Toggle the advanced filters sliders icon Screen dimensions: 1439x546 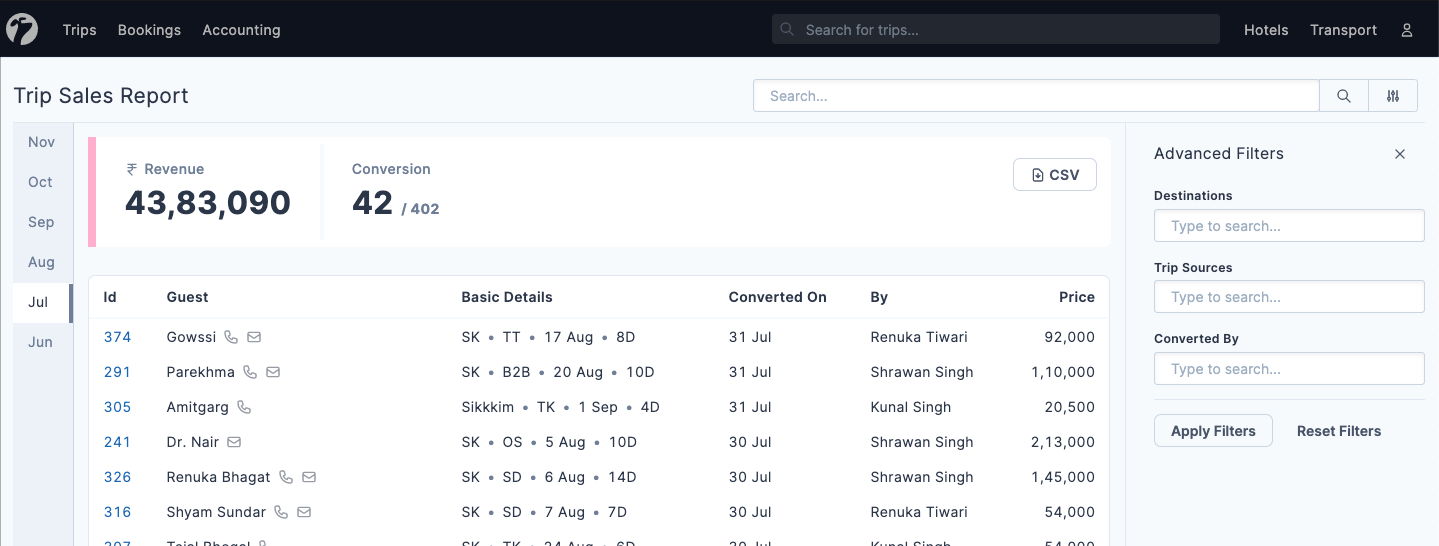(x=1393, y=96)
